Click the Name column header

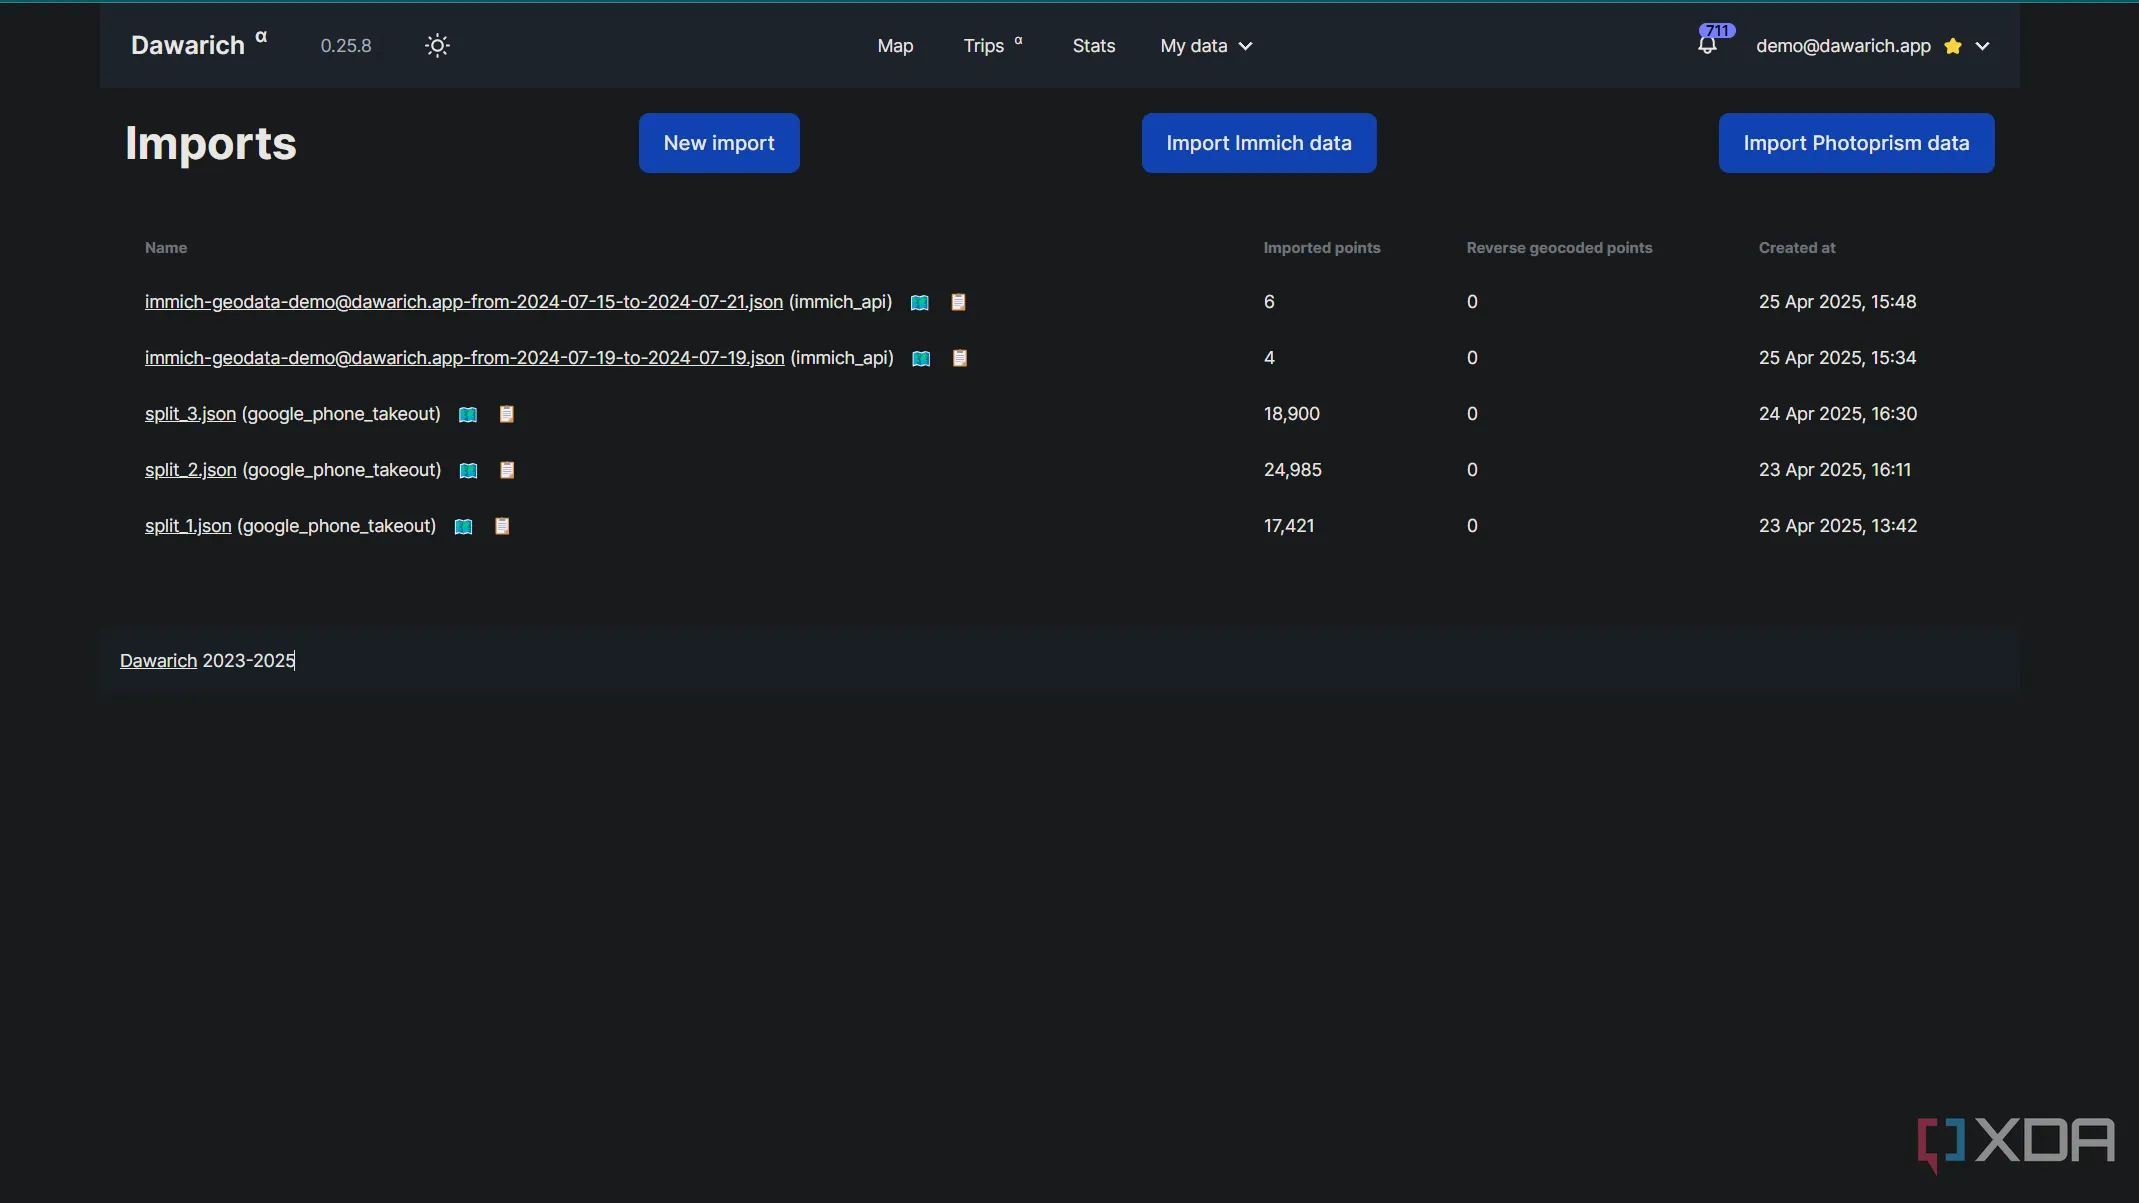(166, 248)
